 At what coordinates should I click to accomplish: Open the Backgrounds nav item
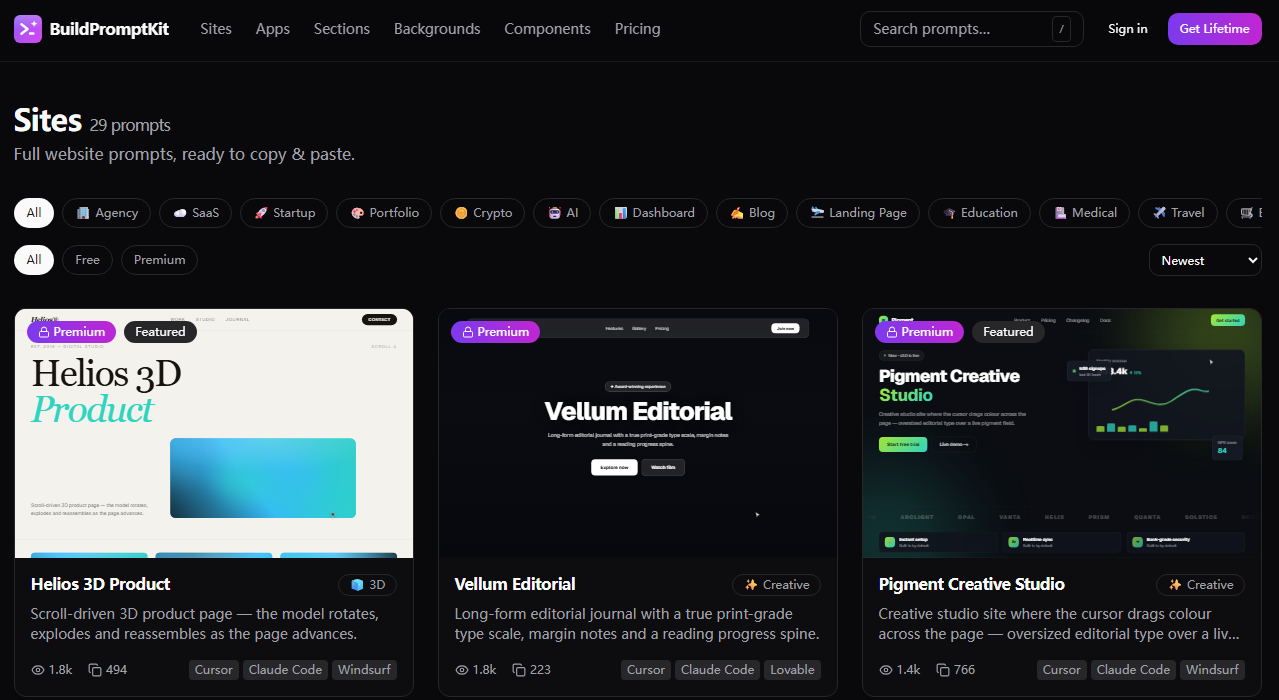(x=437, y=29)
